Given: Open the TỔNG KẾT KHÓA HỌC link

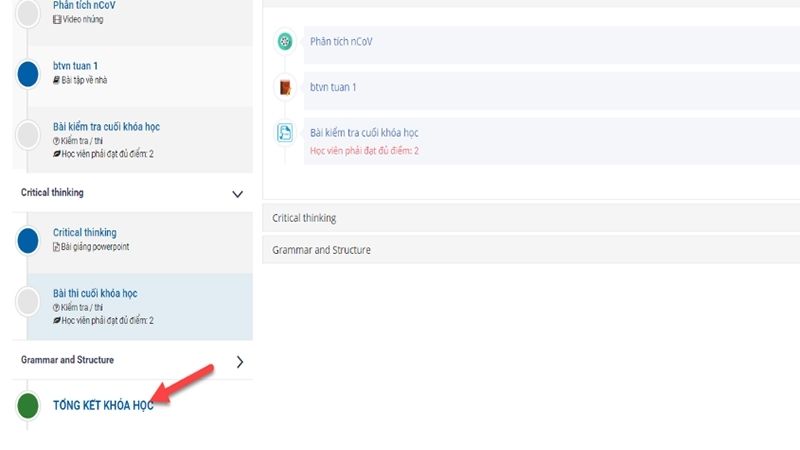Looking at the screenshot, I should pos(103,405).
